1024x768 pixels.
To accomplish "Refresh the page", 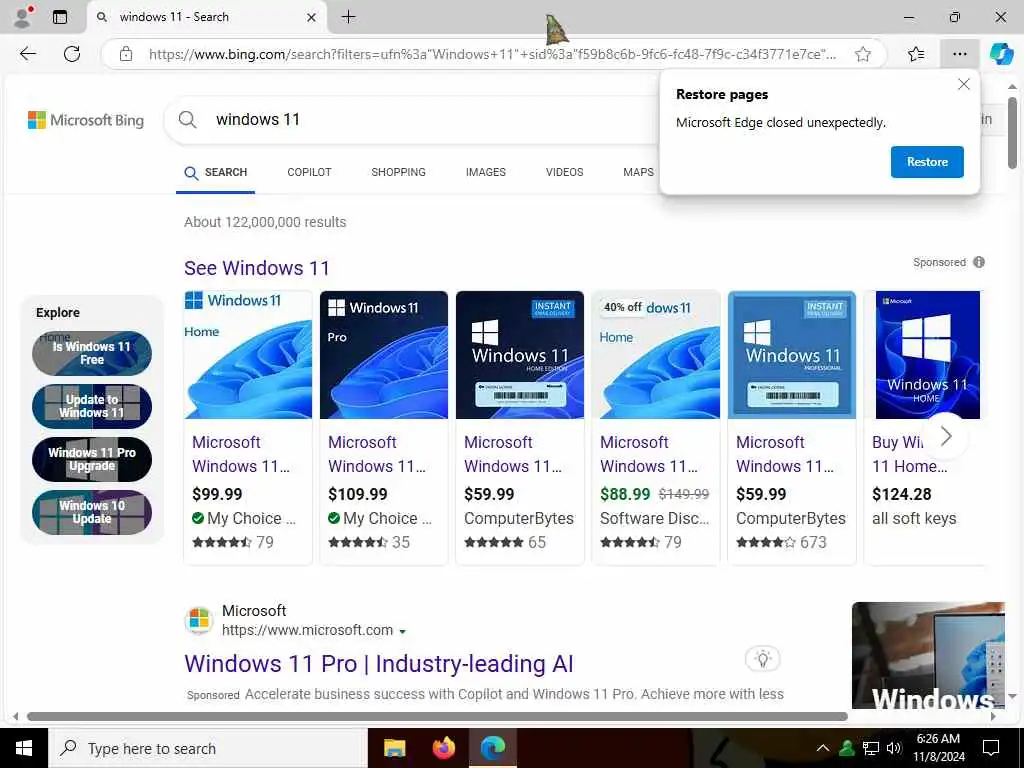I will click(x=72, y=54).
